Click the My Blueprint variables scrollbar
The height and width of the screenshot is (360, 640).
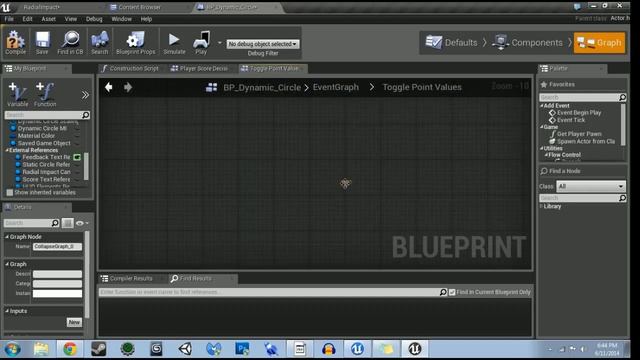[x=86, y=166]
